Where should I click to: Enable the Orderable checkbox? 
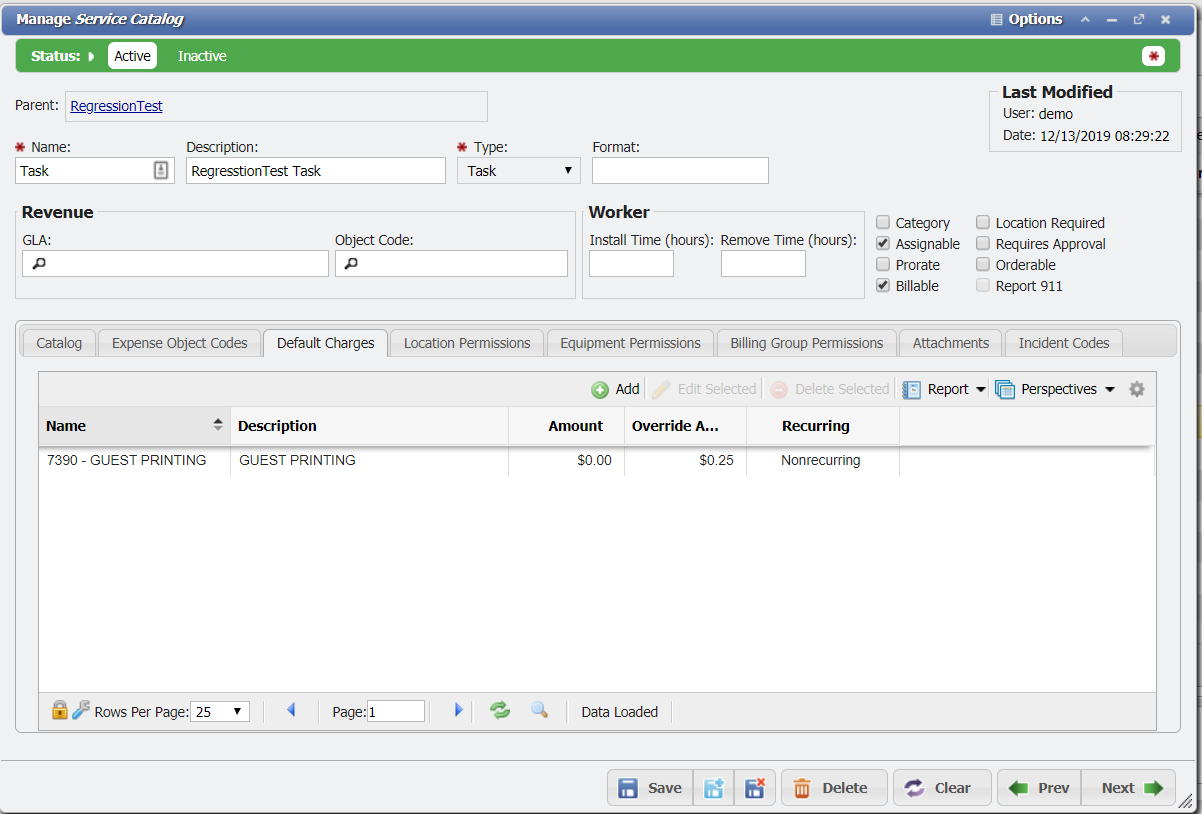(983, 264)
